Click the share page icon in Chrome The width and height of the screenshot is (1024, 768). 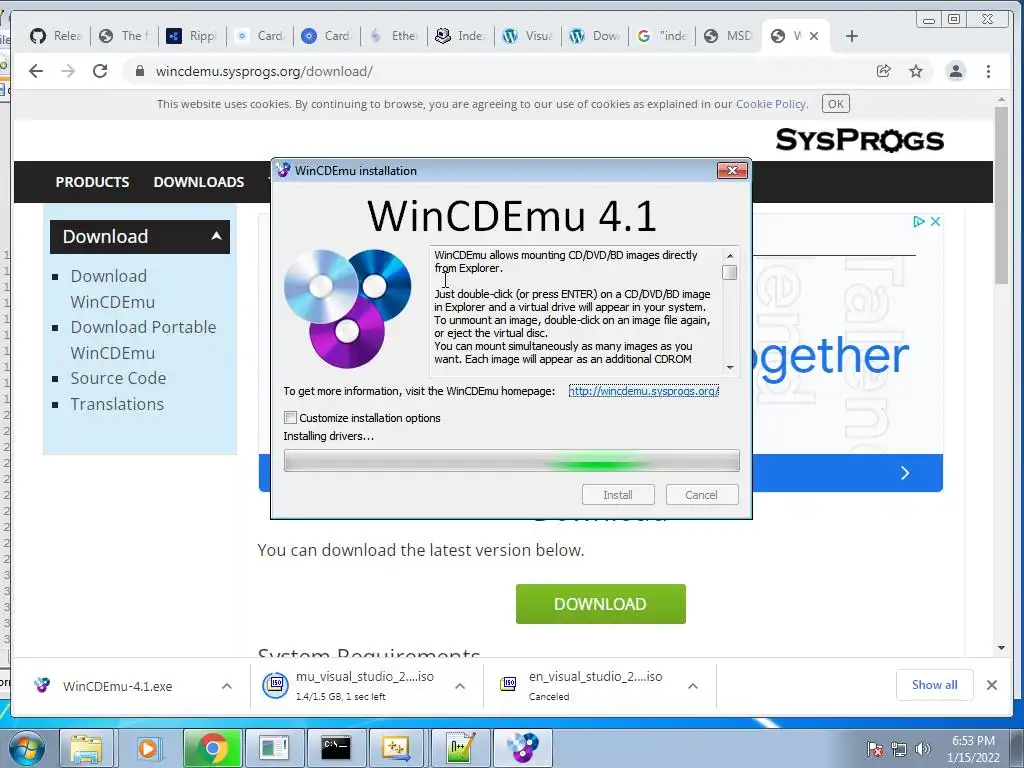click(884, 71)
